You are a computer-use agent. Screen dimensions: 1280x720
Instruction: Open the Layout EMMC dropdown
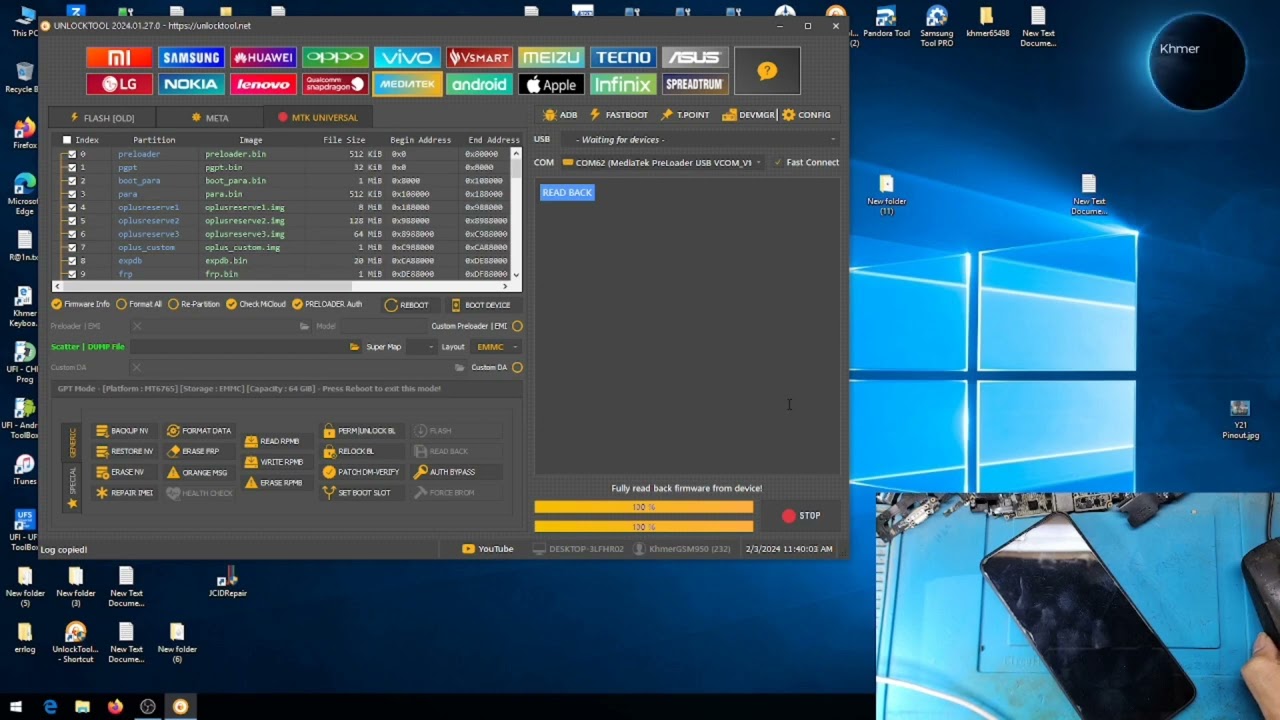pyautogui.click(x=496, y=347)
